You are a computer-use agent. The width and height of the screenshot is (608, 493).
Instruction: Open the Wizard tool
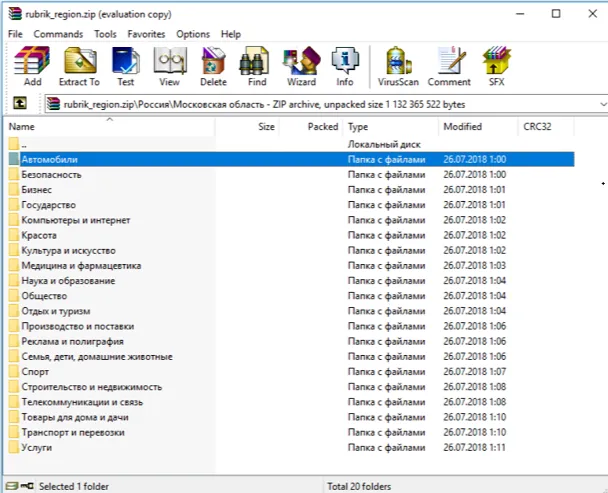tap(301, 66)
